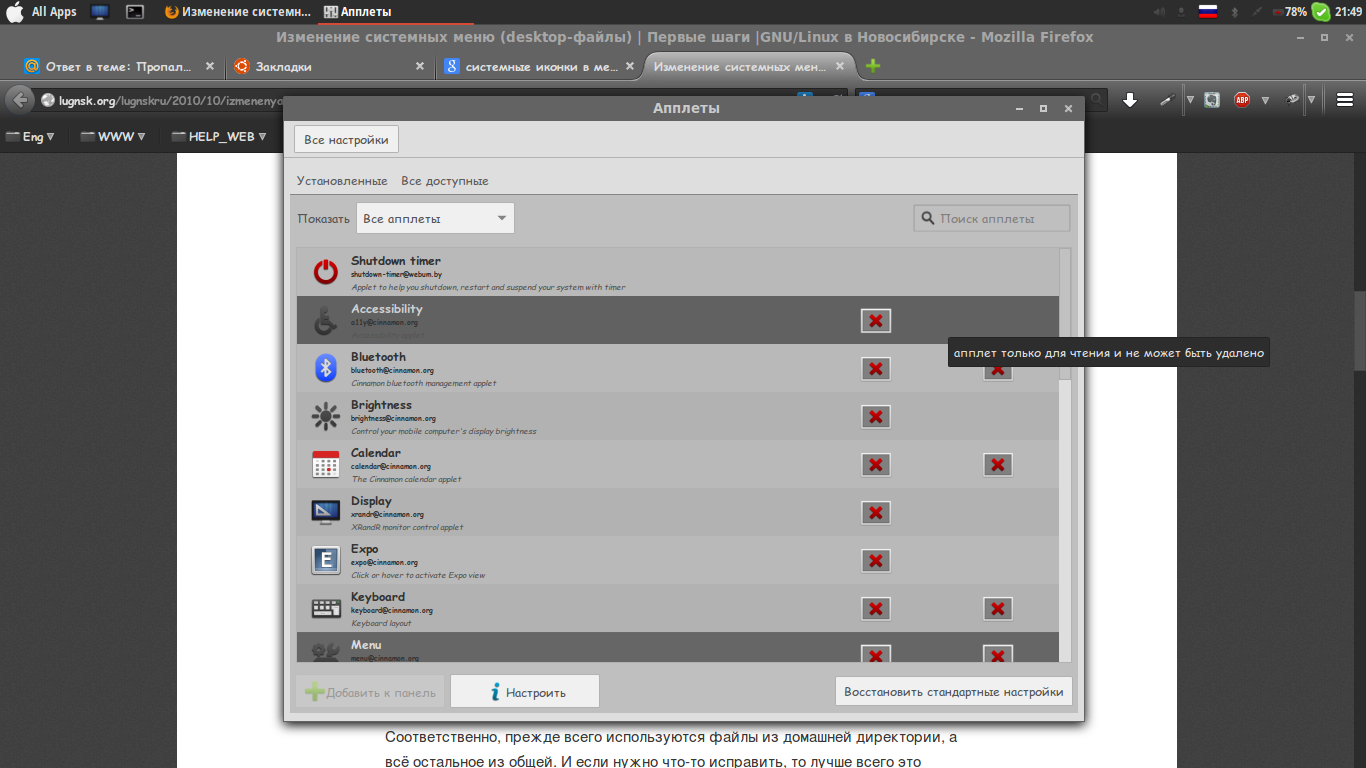Switch to the 'Все доступные' tab

[444, 181]
